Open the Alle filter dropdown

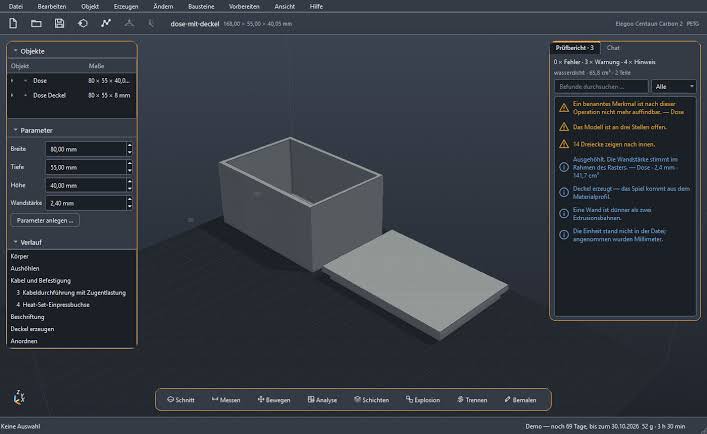point(674,87)
